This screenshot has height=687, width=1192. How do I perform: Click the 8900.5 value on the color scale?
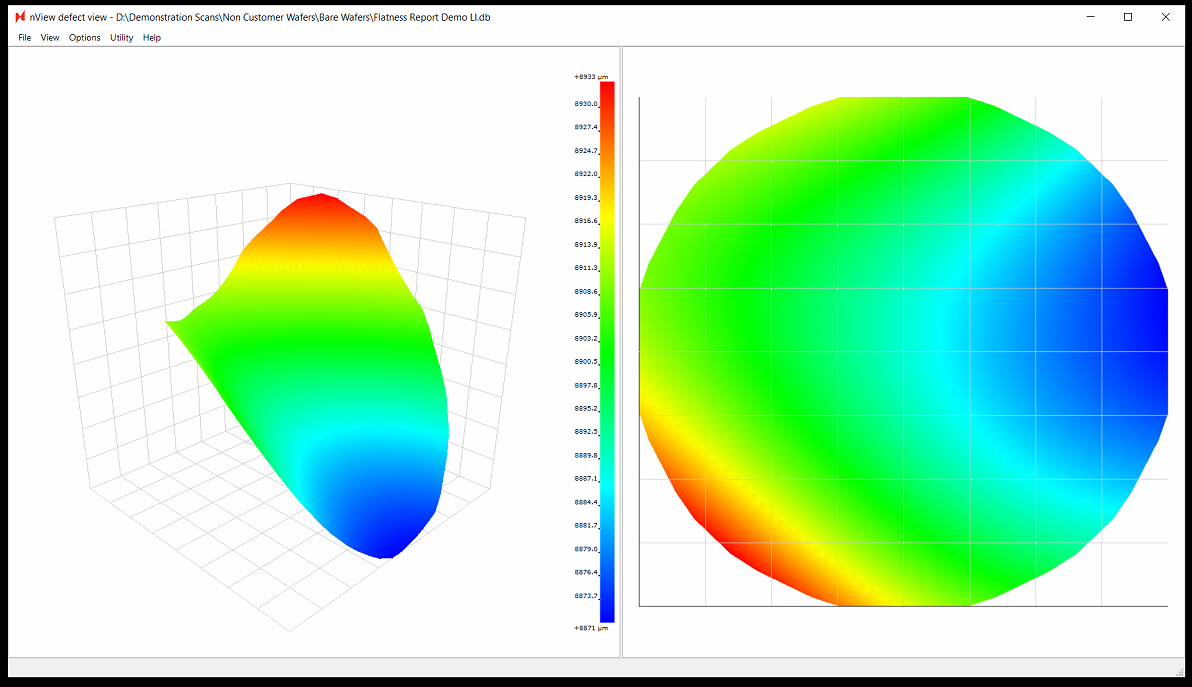[x=586, y=362]
